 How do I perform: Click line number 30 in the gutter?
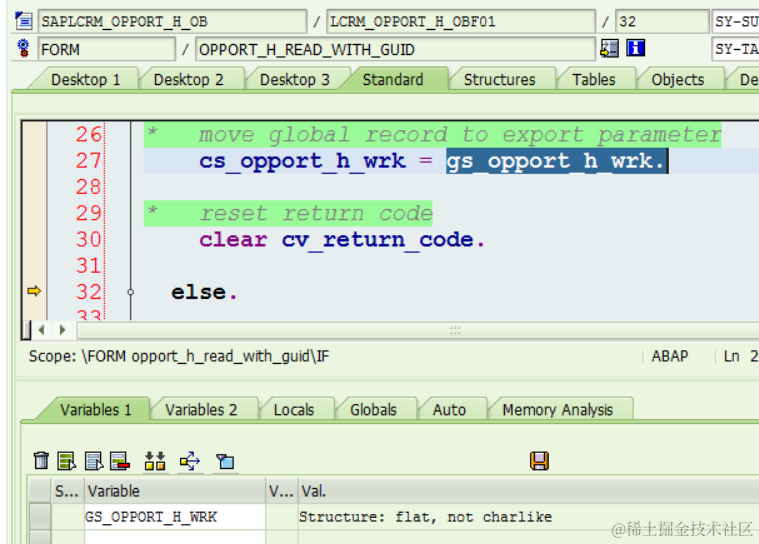(x=89, y=240)
